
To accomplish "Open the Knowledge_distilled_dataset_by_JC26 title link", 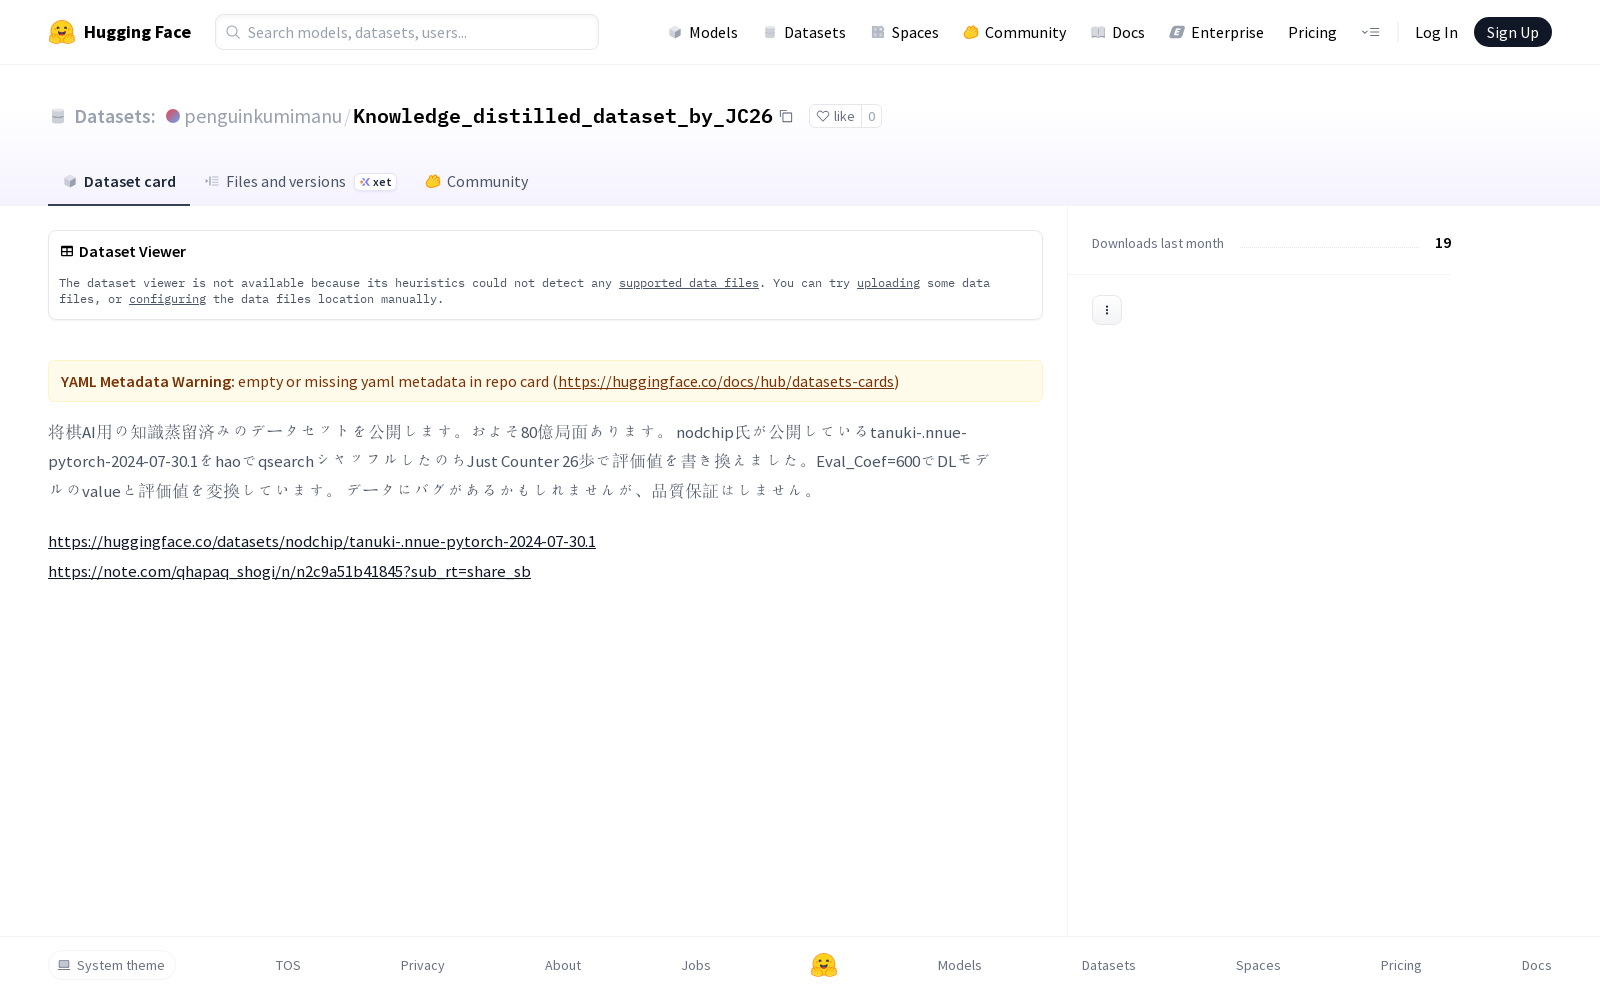I will tap(563, 116).
